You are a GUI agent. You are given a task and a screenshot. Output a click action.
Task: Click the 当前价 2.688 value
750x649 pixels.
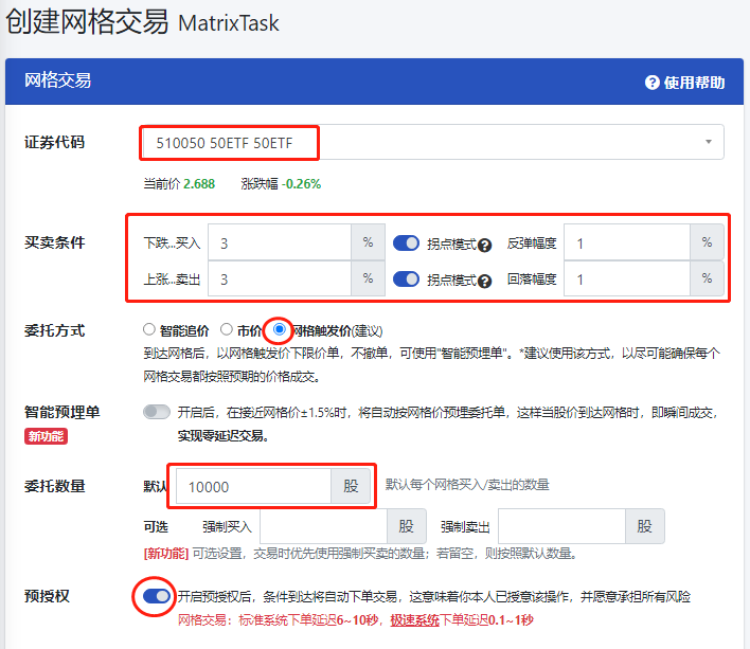pos(199,184)
